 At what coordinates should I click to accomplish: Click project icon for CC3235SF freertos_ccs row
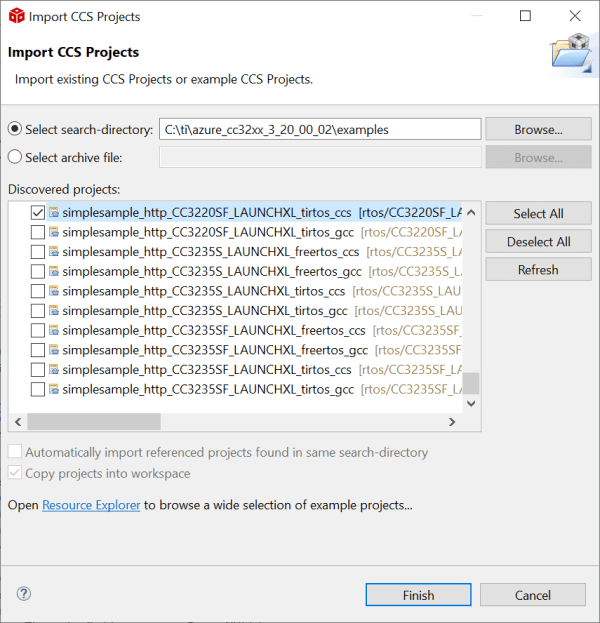(54, 331)
